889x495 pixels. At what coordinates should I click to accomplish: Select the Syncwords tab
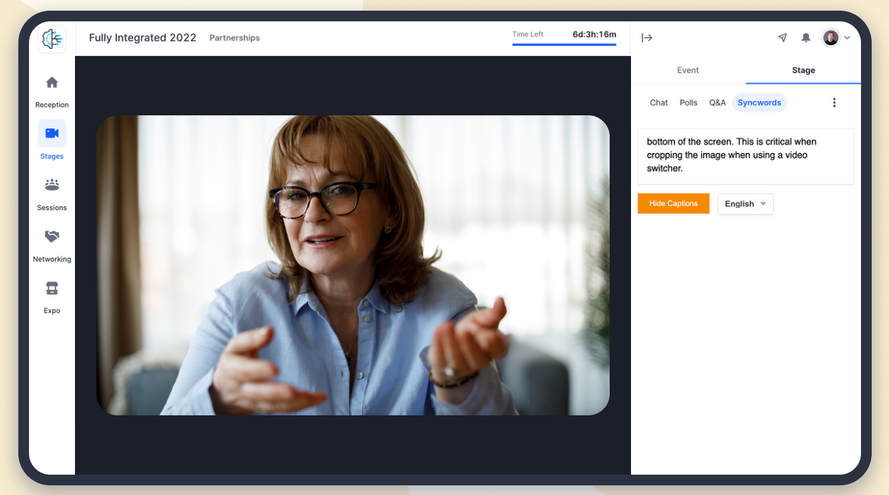[x=759, y=103]
